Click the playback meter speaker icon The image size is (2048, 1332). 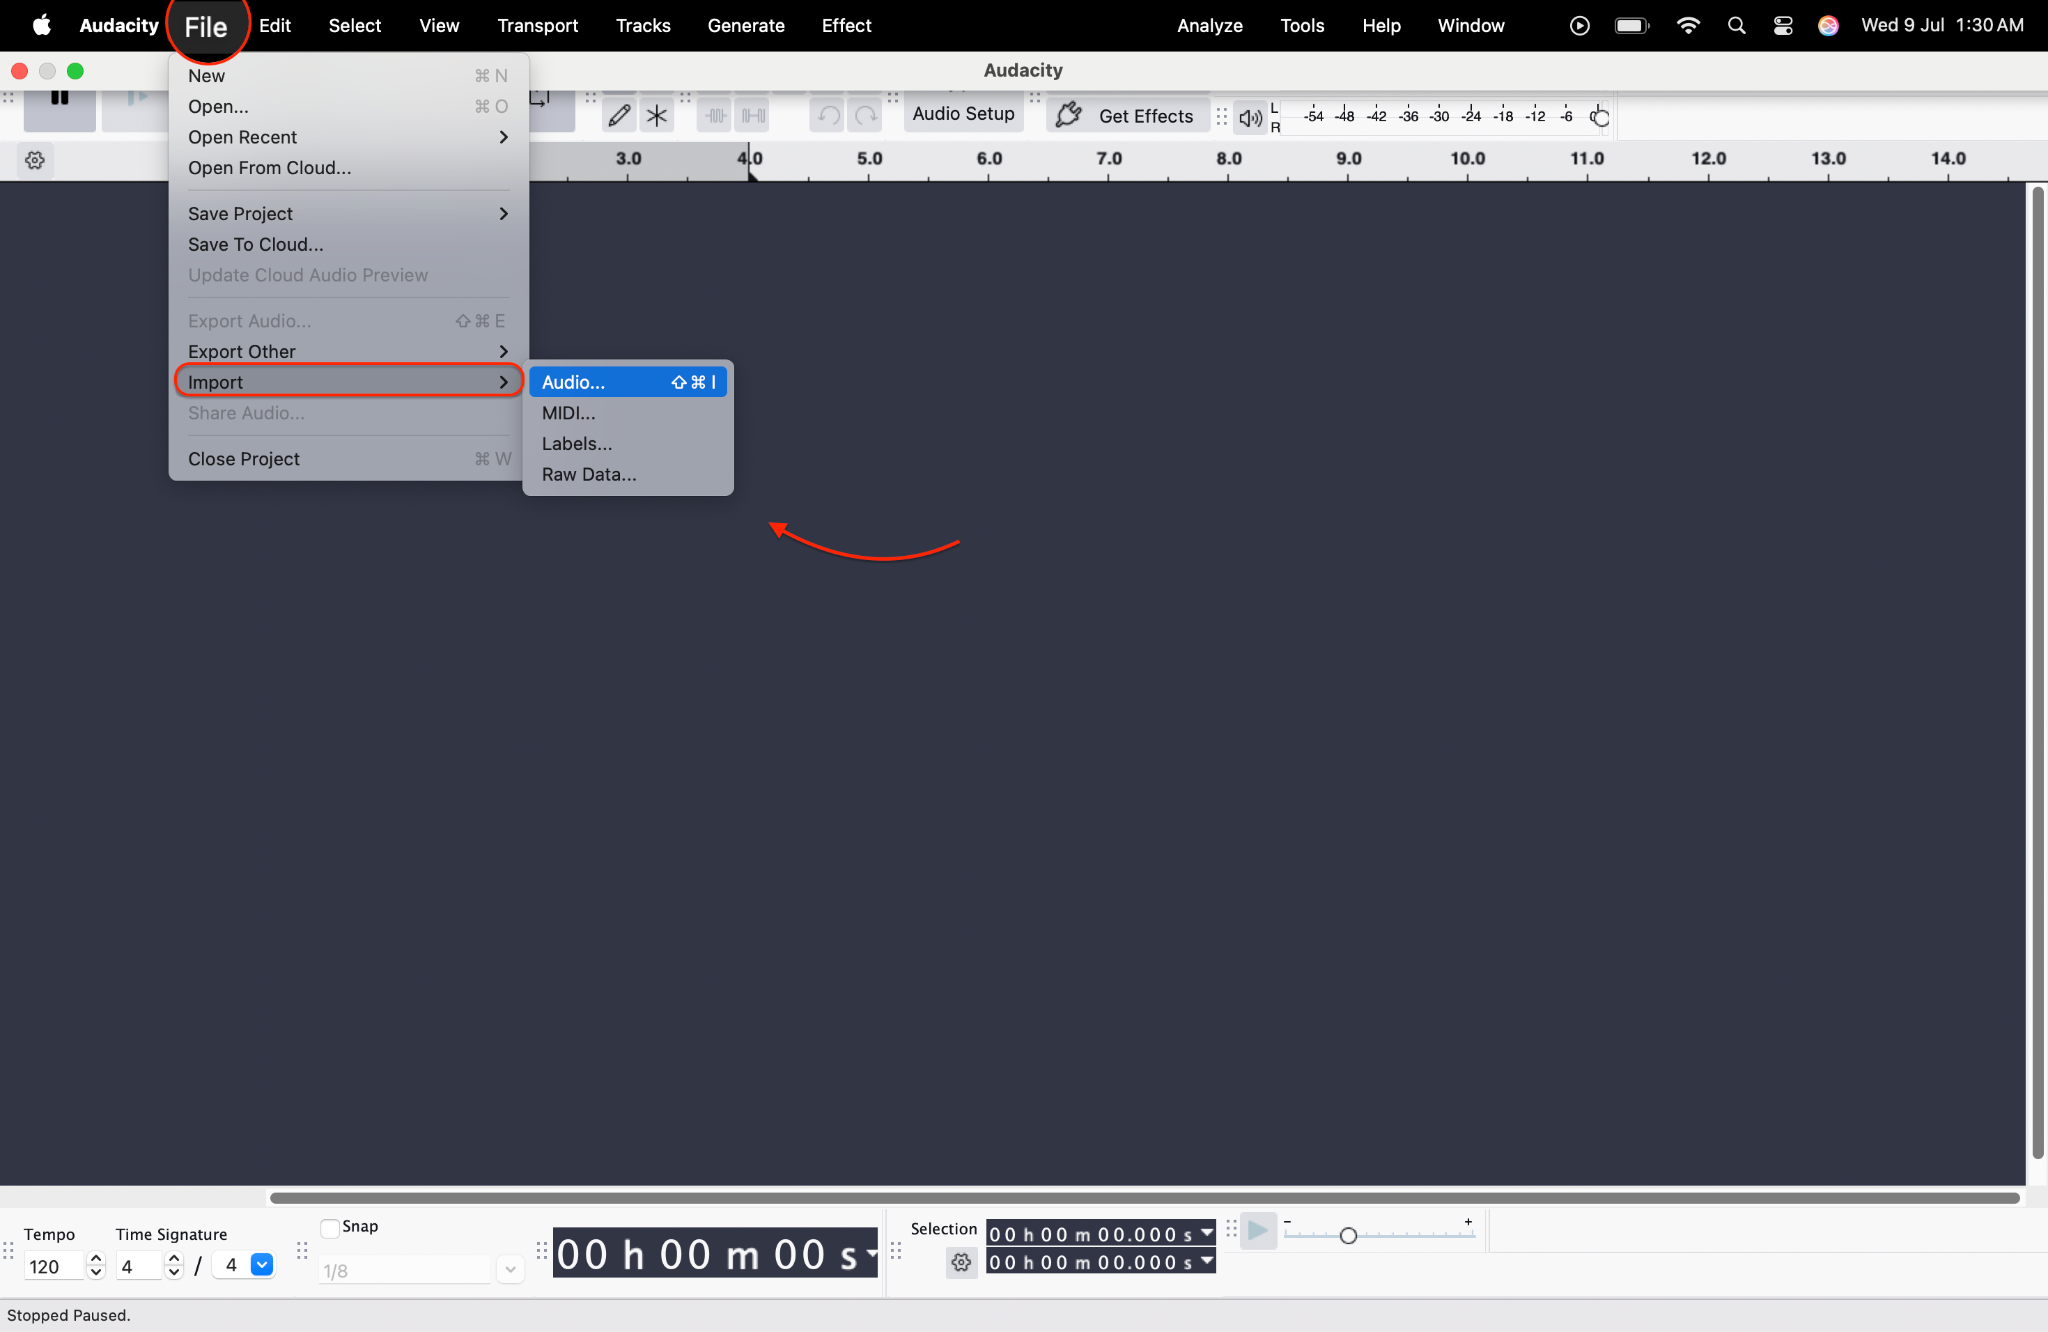point(1250,117)
